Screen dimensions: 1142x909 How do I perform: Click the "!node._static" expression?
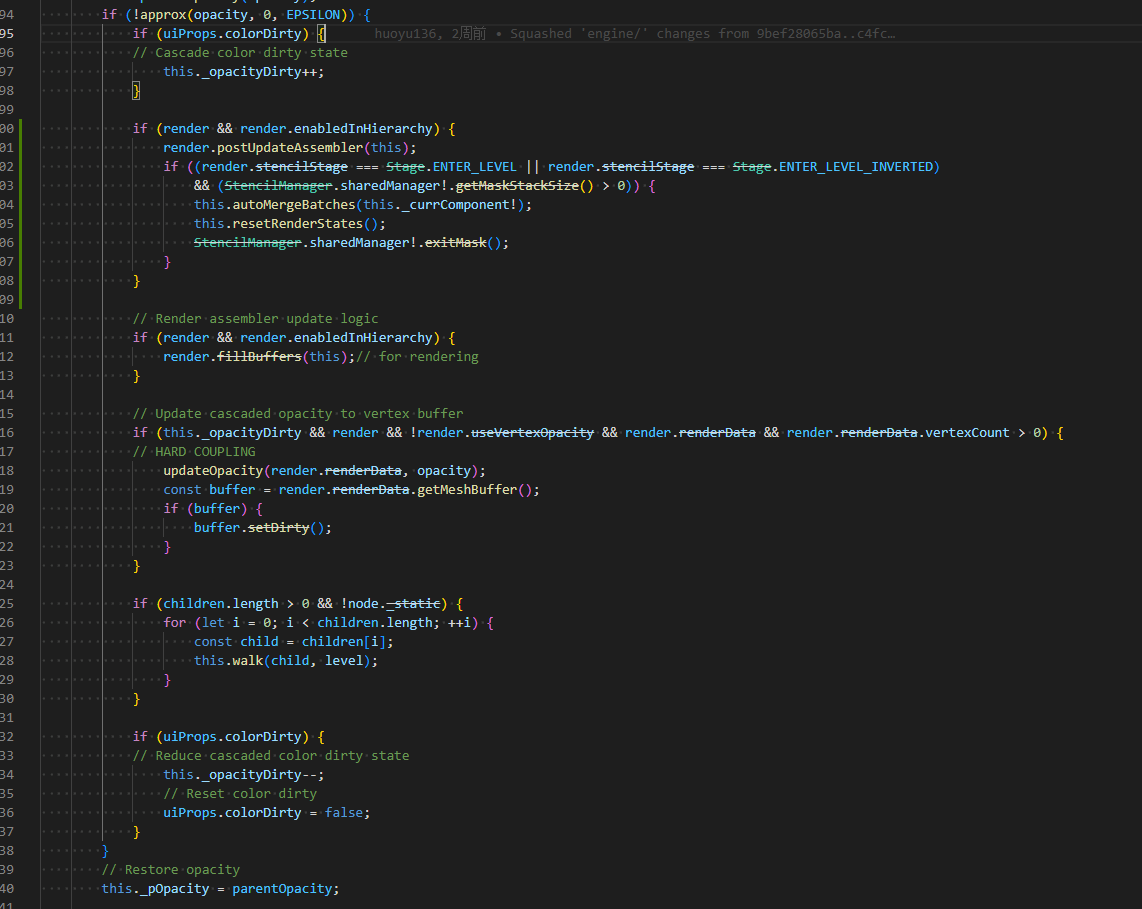(x=390, y=603)
